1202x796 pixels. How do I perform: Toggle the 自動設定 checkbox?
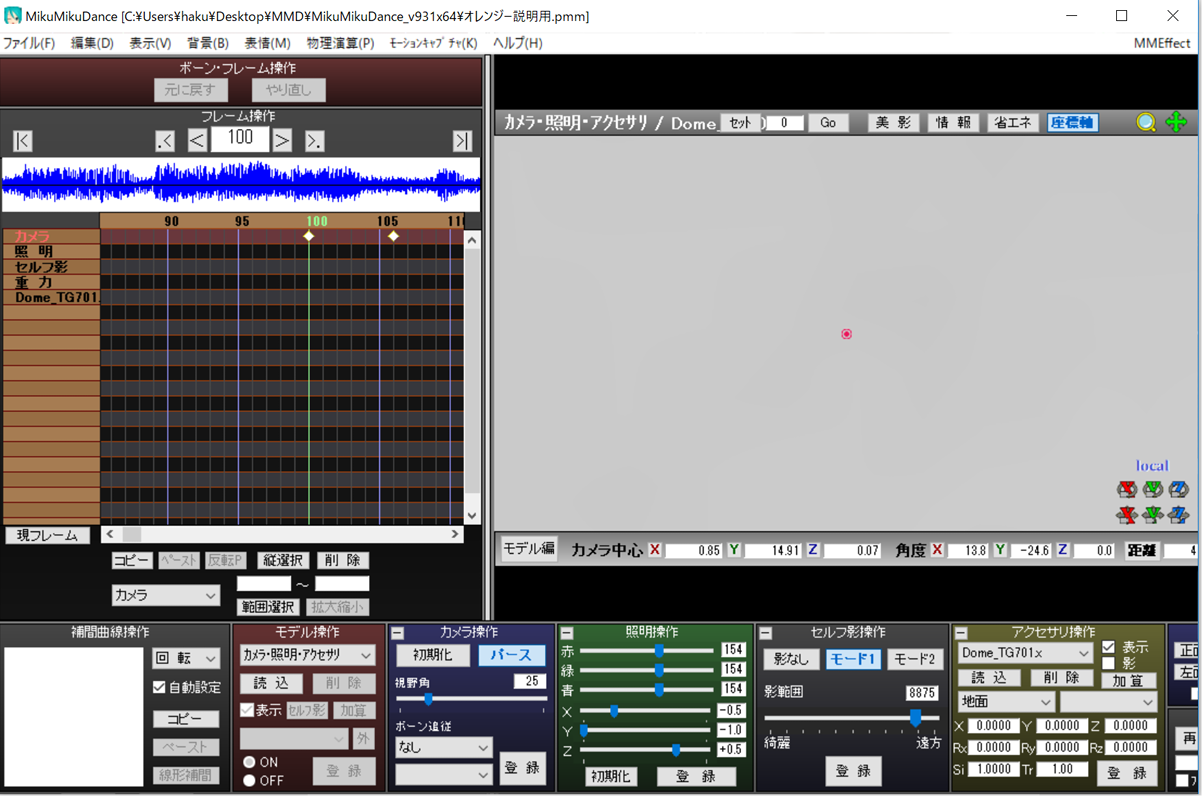coord(159,687)
